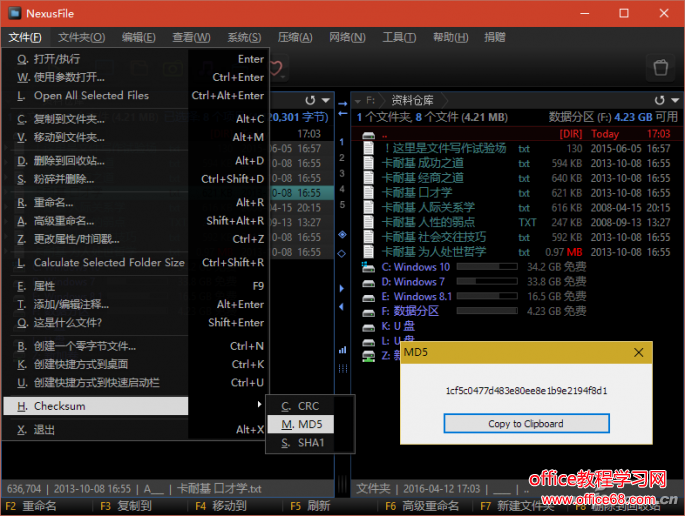Image resolution: width=685 pixels, height=516 pixels.
Task: Choose MD5 in the Checksum submenu
Action: 301,424
